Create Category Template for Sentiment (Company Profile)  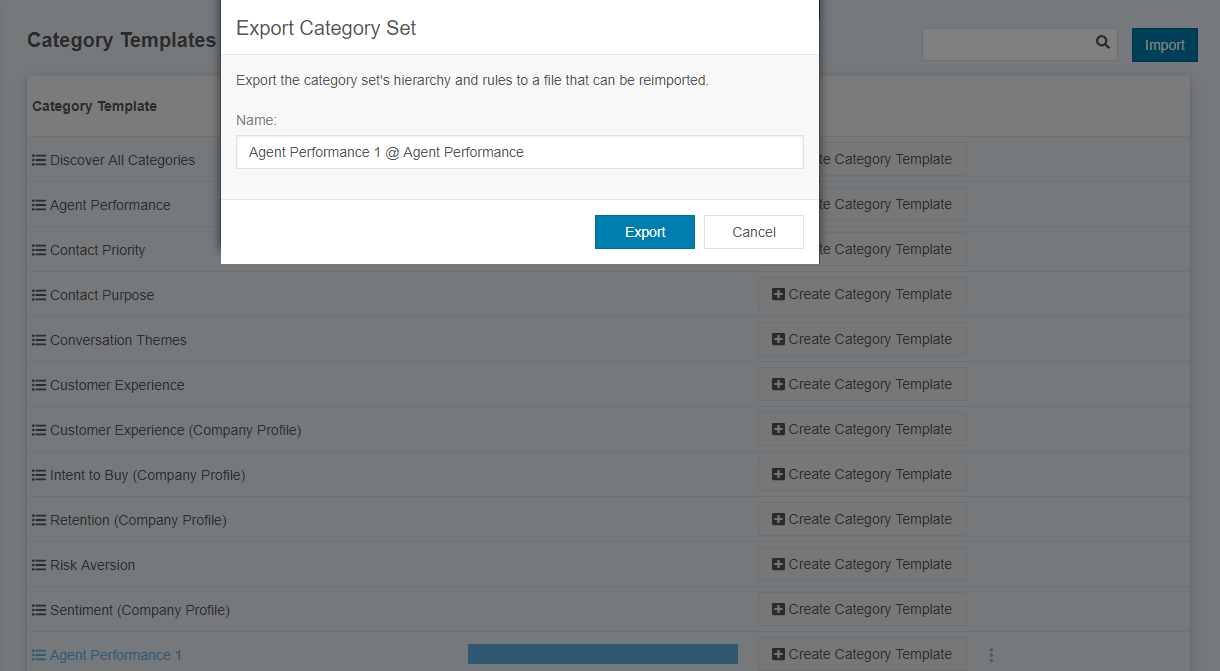click(862, 609)
